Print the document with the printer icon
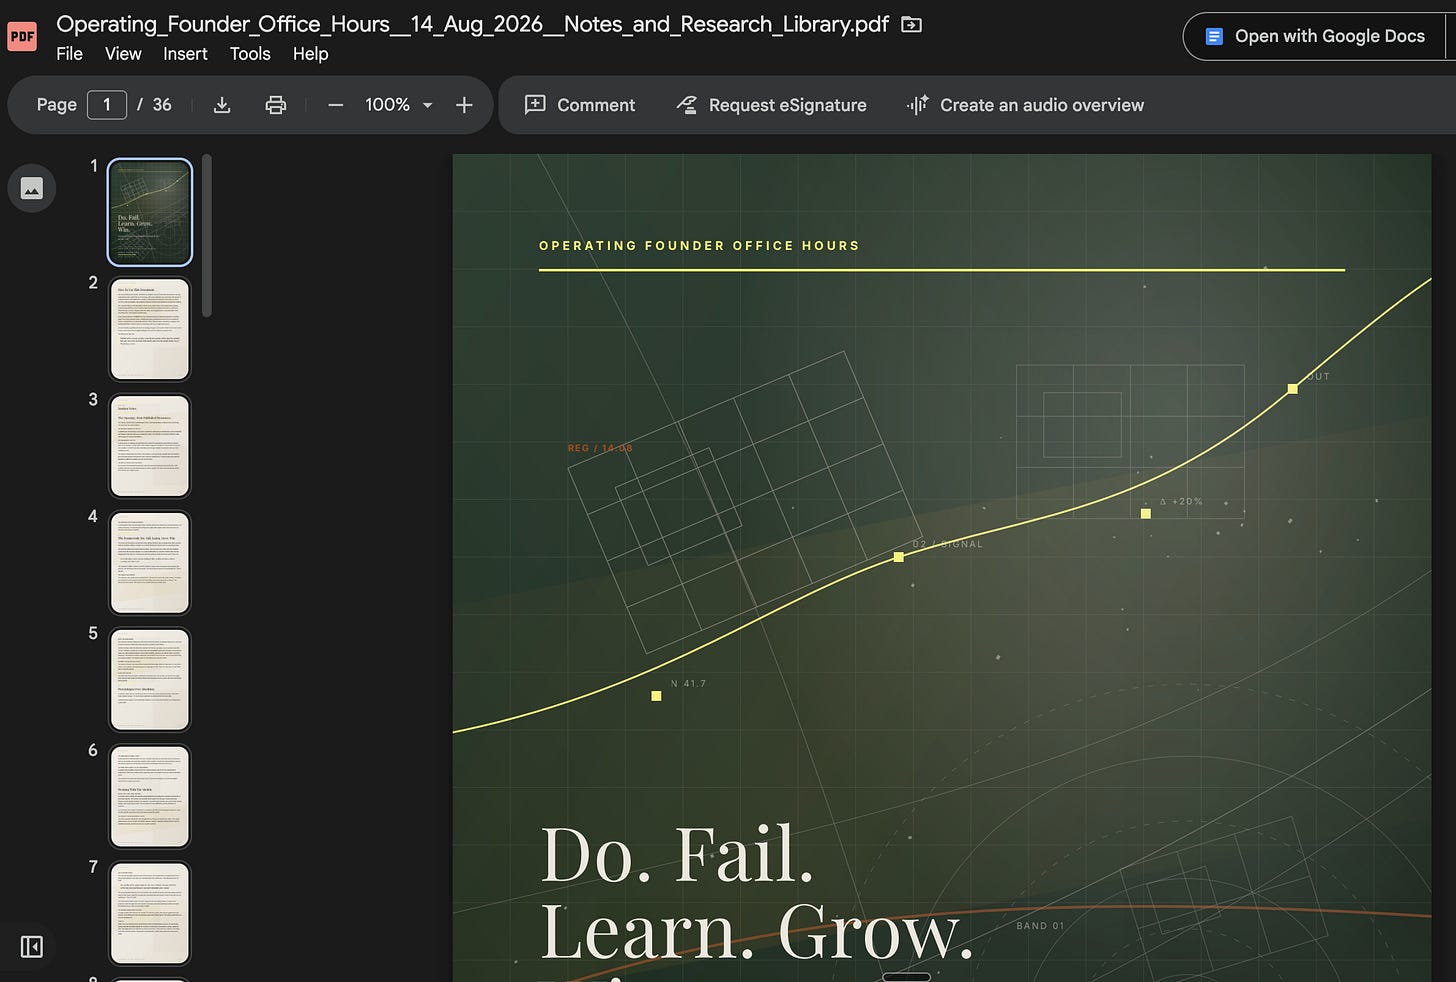The height and width of the screenshot is (982, 1456). [276, 105]
